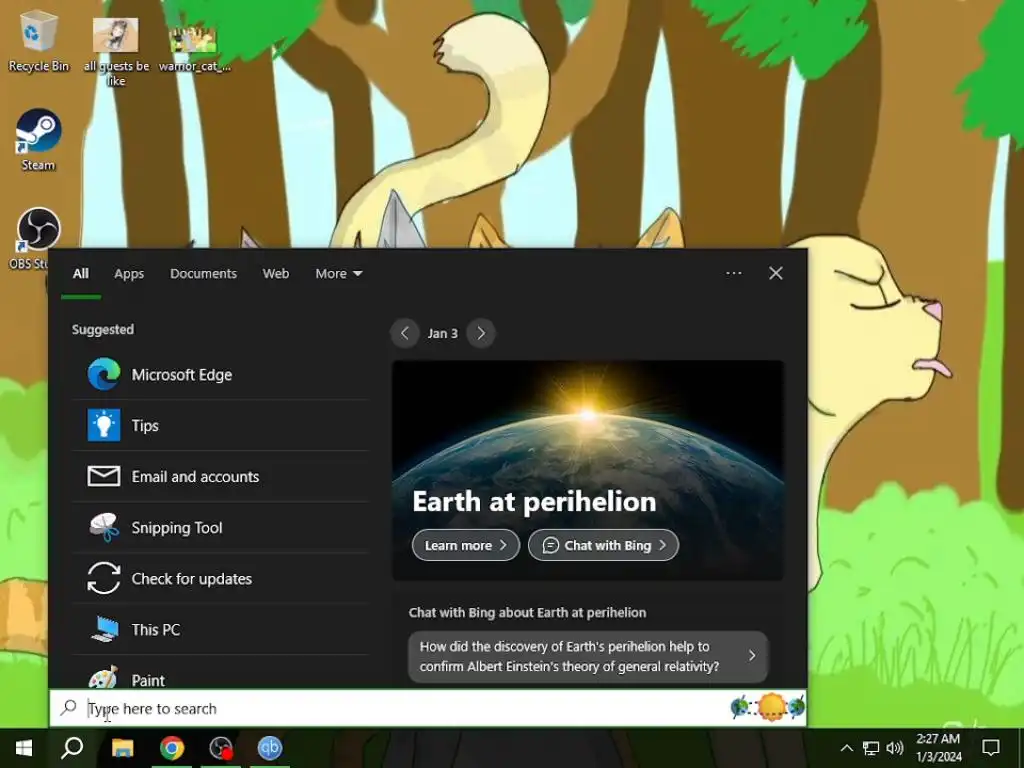Close the search panel
Image resolution: width=1024 pixels, height=768 pixels.
tap(776, 273)
